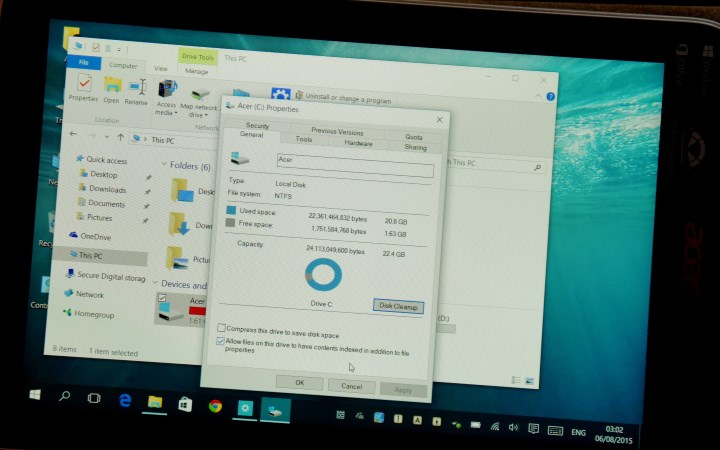Open the File tab in Explorer
Screen dimensions: 720x450
[x=84, y=62]
